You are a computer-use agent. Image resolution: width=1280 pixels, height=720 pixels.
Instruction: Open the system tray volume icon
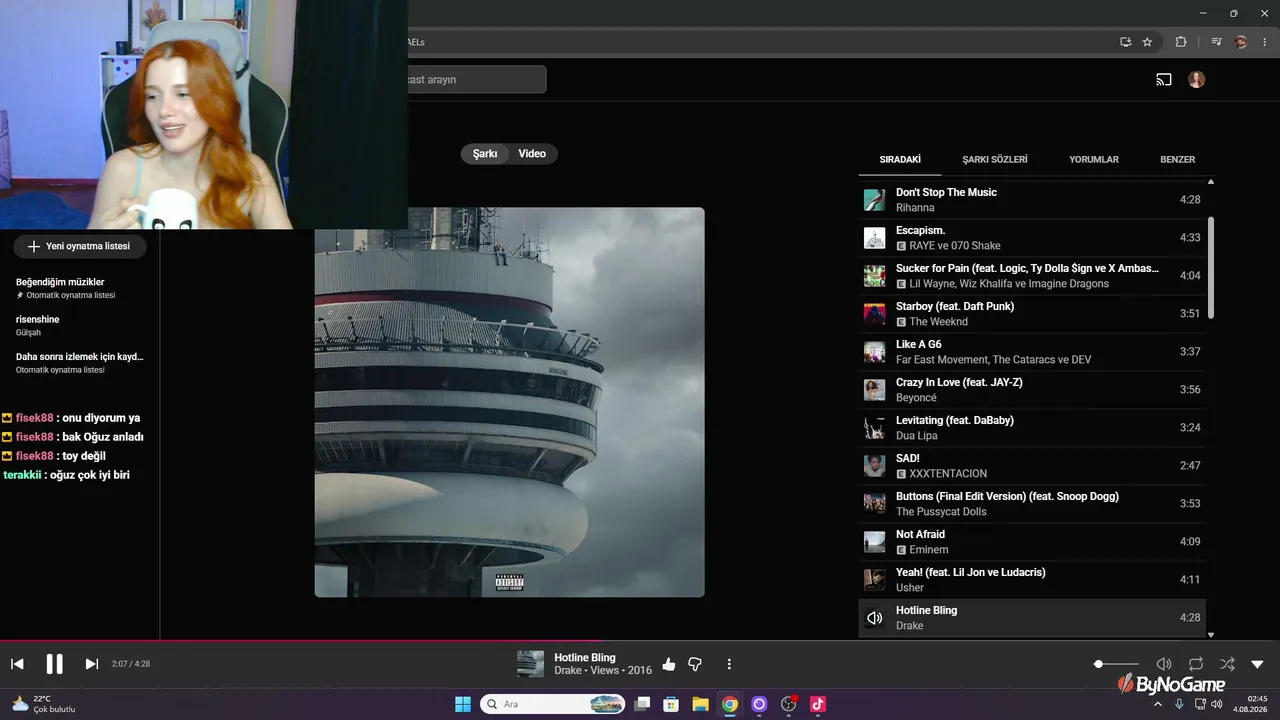[x=1216, y=704]
